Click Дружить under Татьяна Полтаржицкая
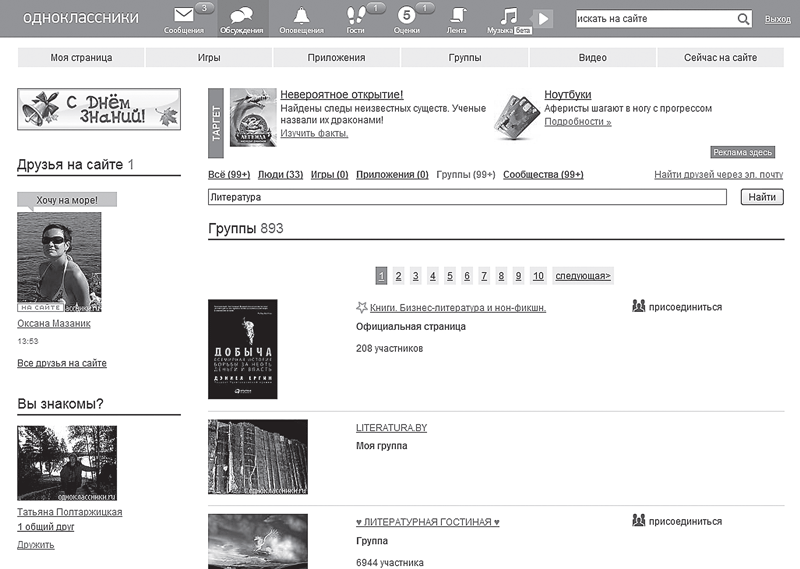Viewport: 800px width, 569px height. (x=36, y=545)
